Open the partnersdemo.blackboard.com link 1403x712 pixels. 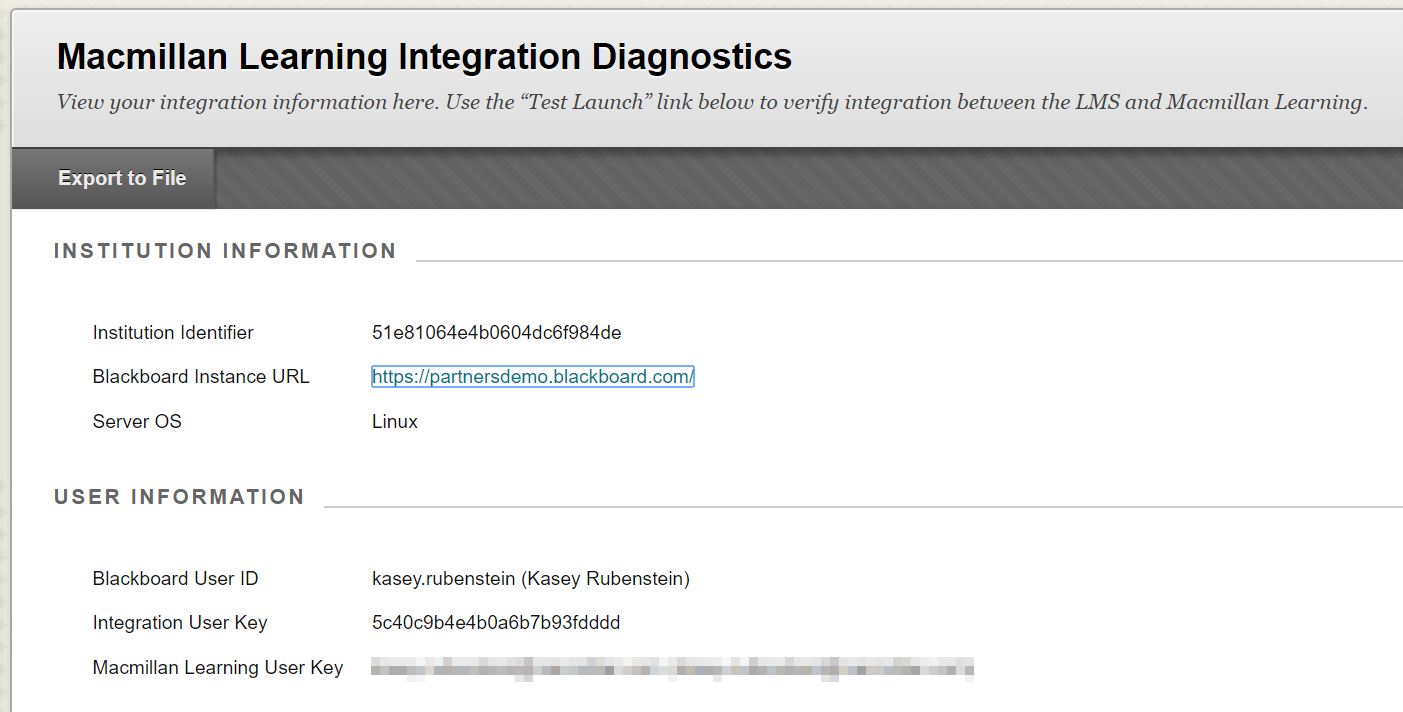(x=532, y=377)
